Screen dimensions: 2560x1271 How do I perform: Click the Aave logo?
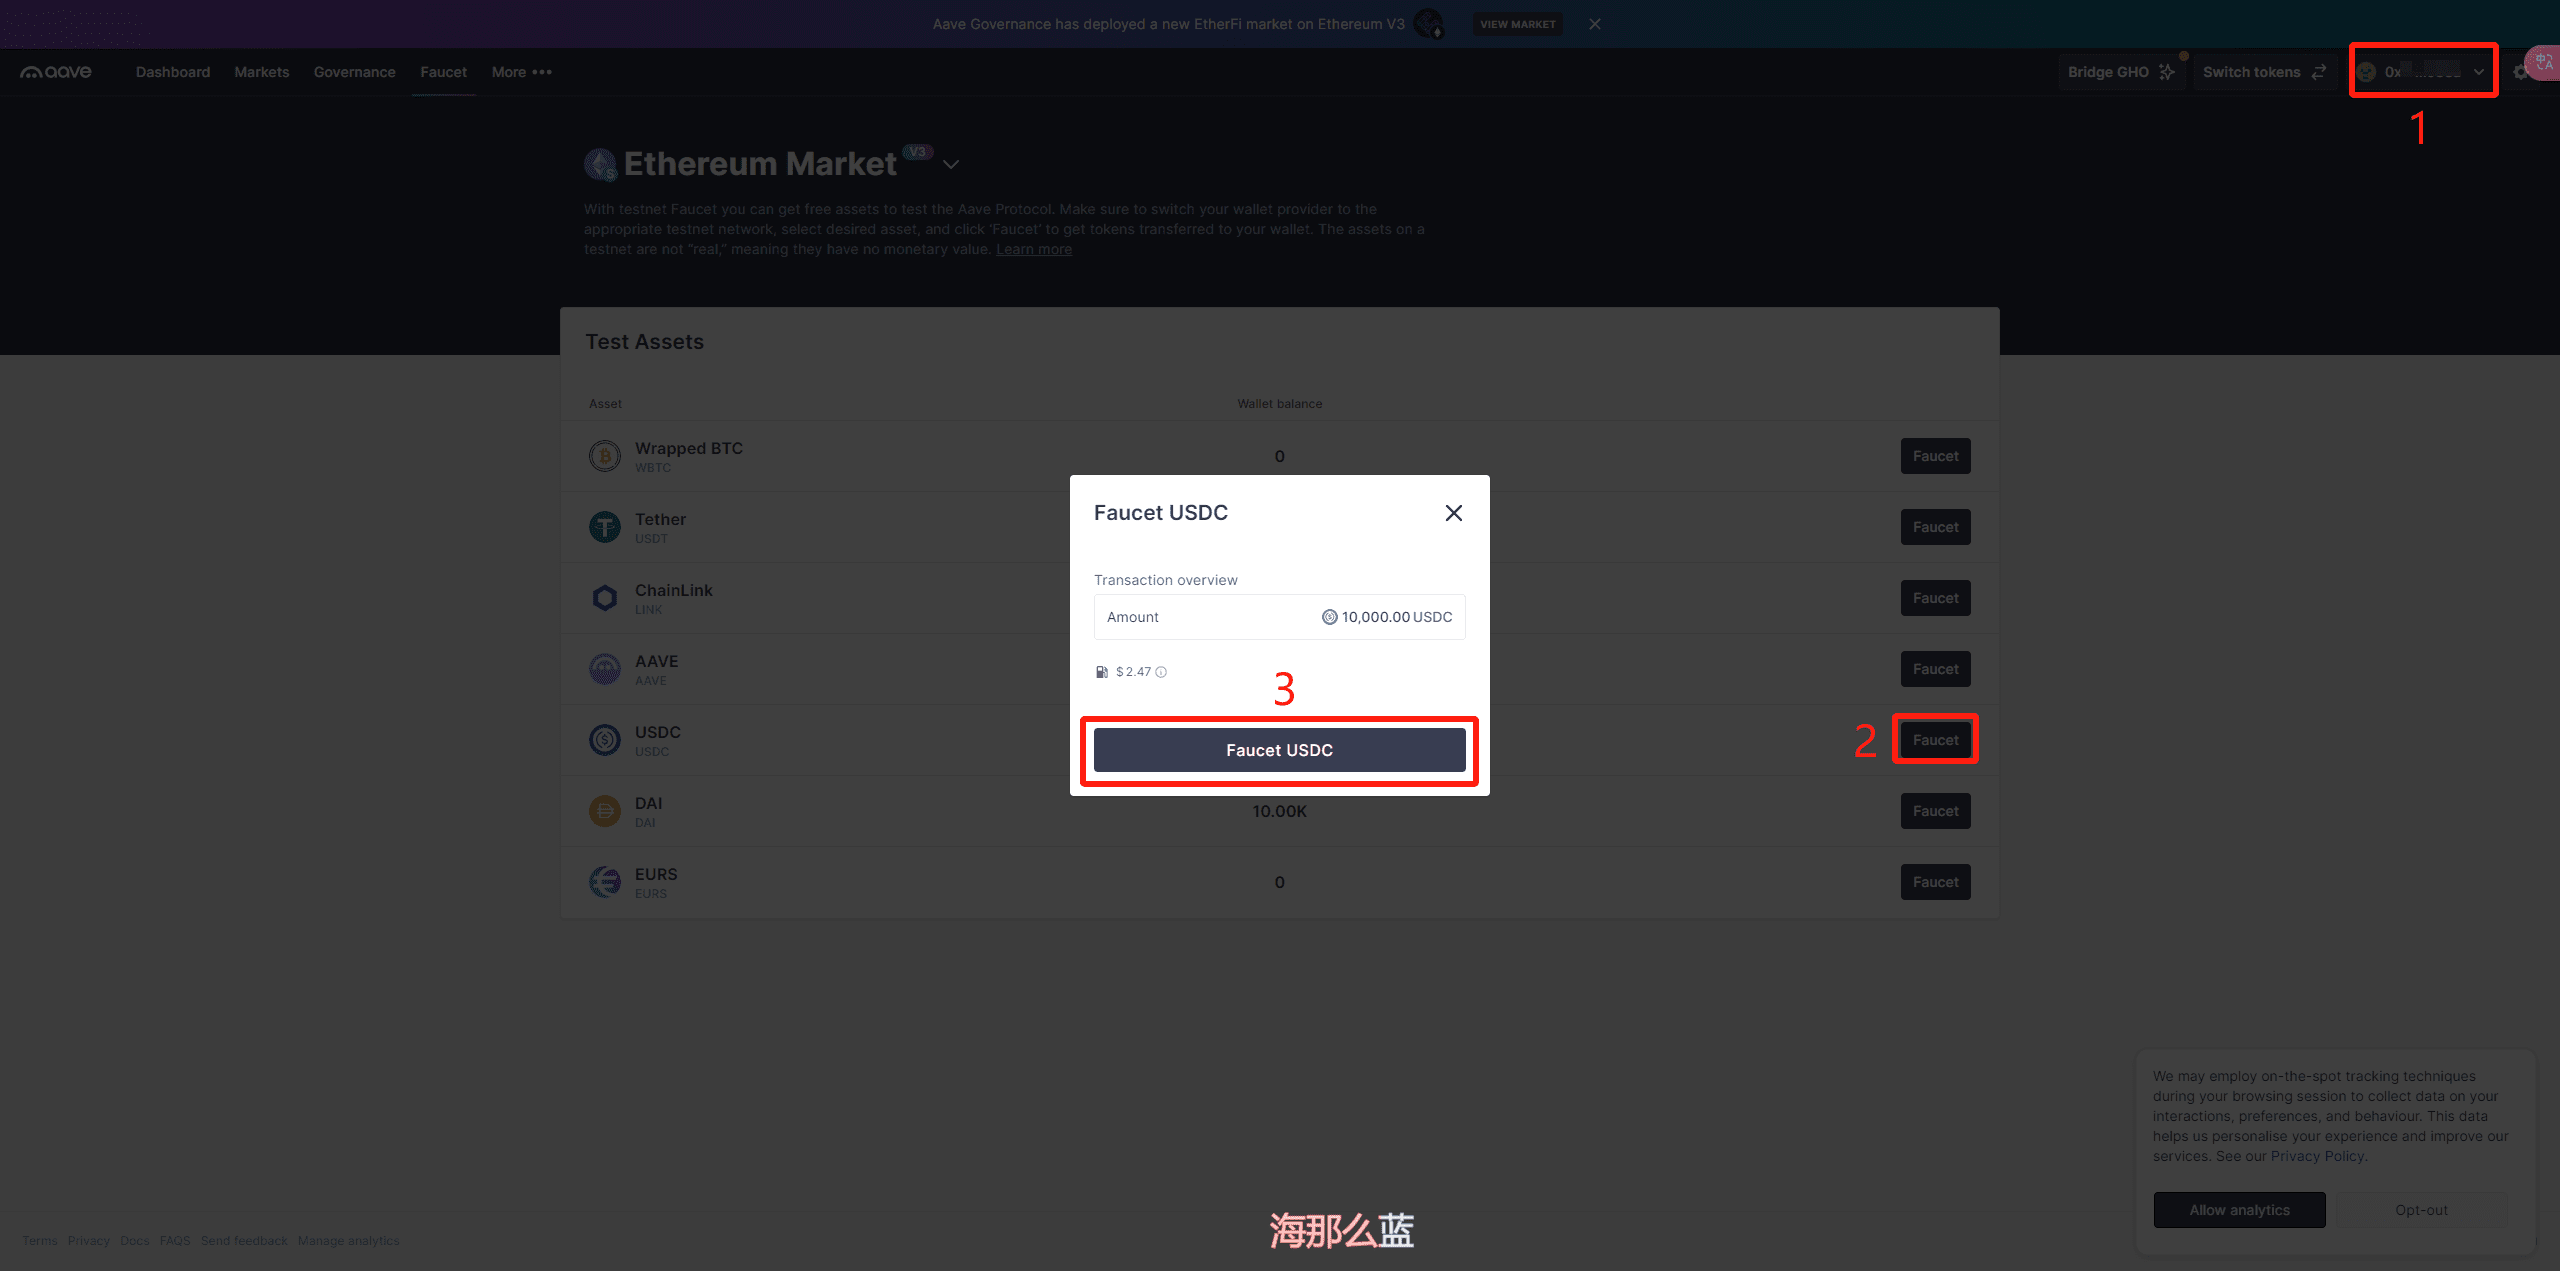(x=56, y=72)
